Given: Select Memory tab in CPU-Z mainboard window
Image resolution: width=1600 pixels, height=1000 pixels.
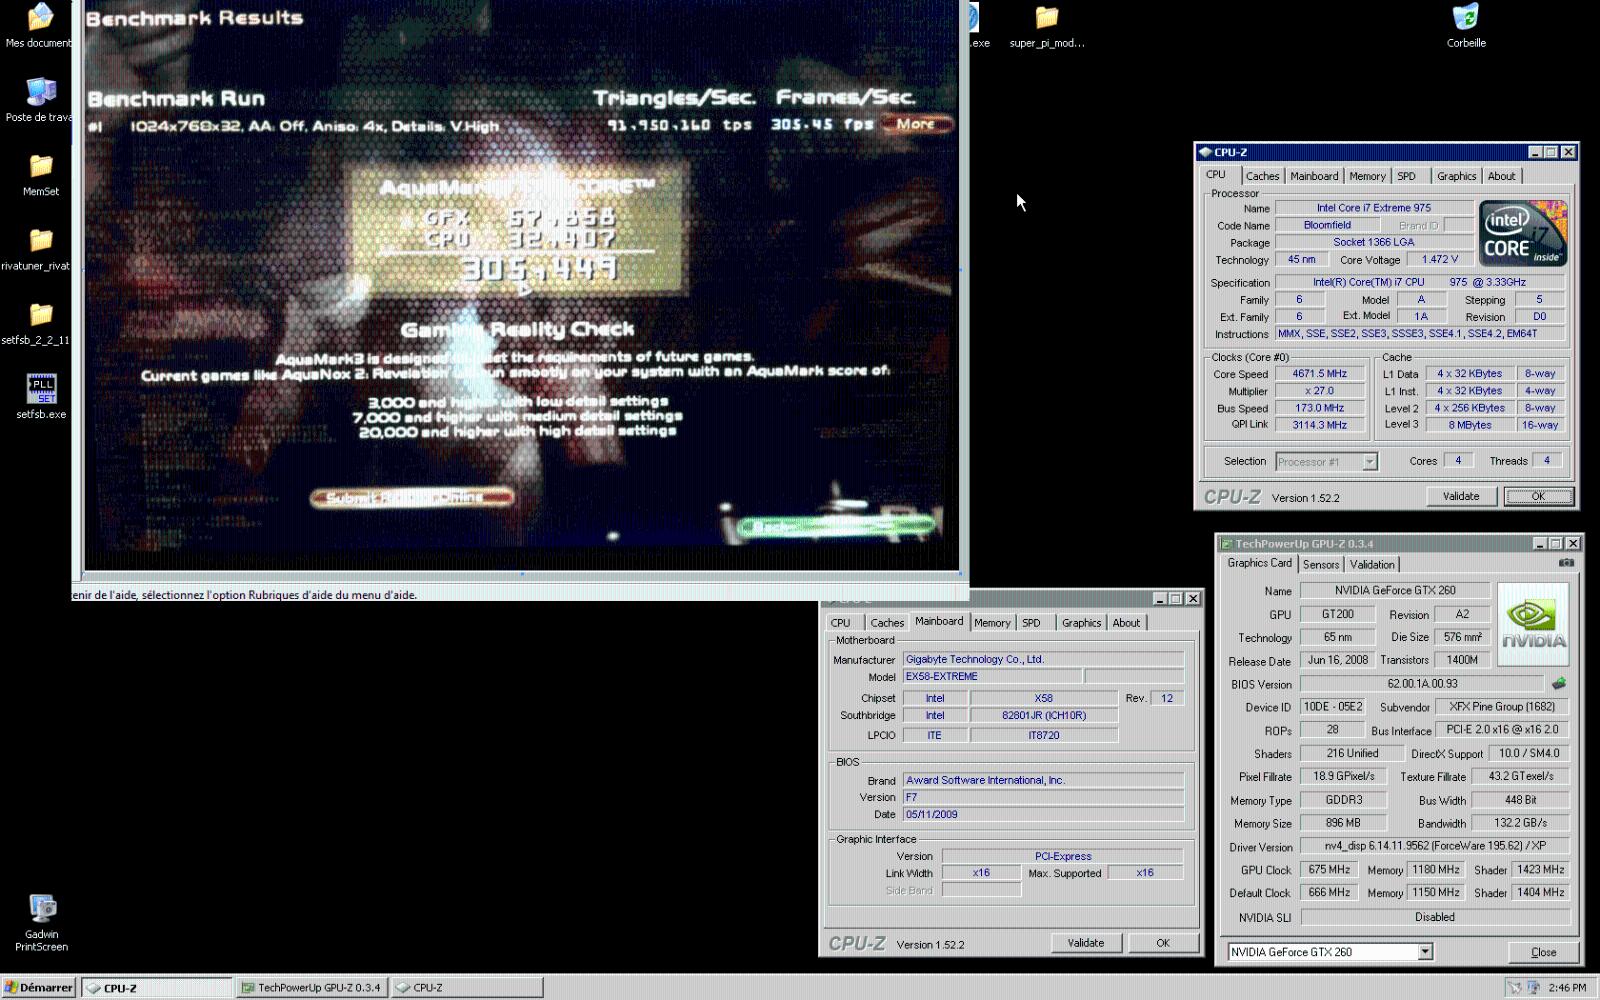Looking at the screenshot, I should pyautogui.click(x=992, y=623).
